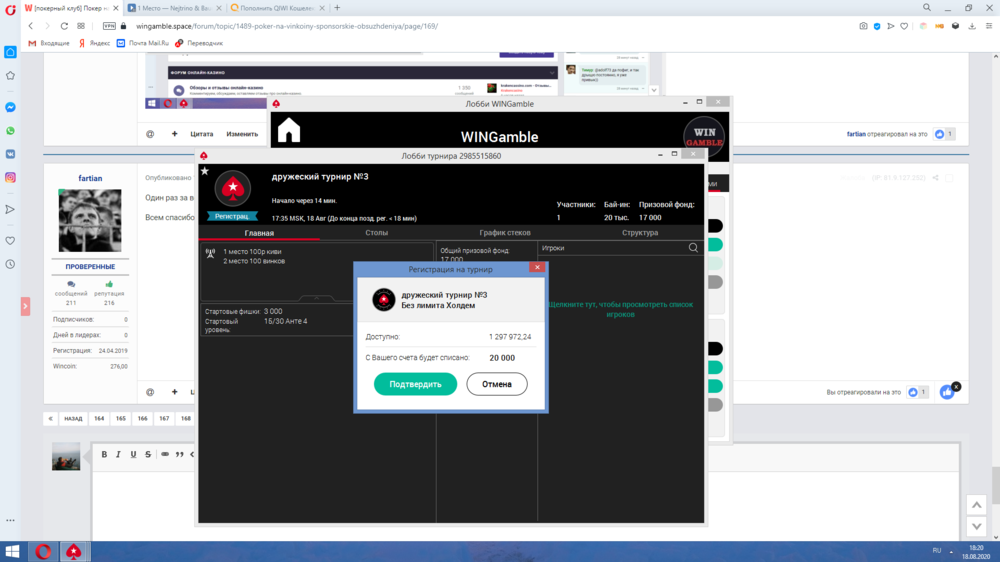This screenshot has width=1000, height=562.
Task: Switch to the Столы tab
Action: (x=376, y=233)
